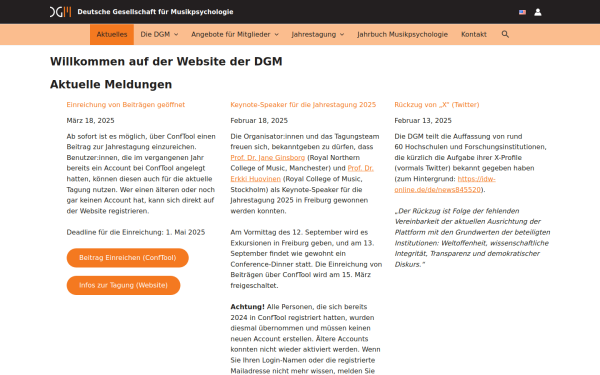Open the user account icon
This screenshot has height=375, width=600.
click(x=538, y=12)
